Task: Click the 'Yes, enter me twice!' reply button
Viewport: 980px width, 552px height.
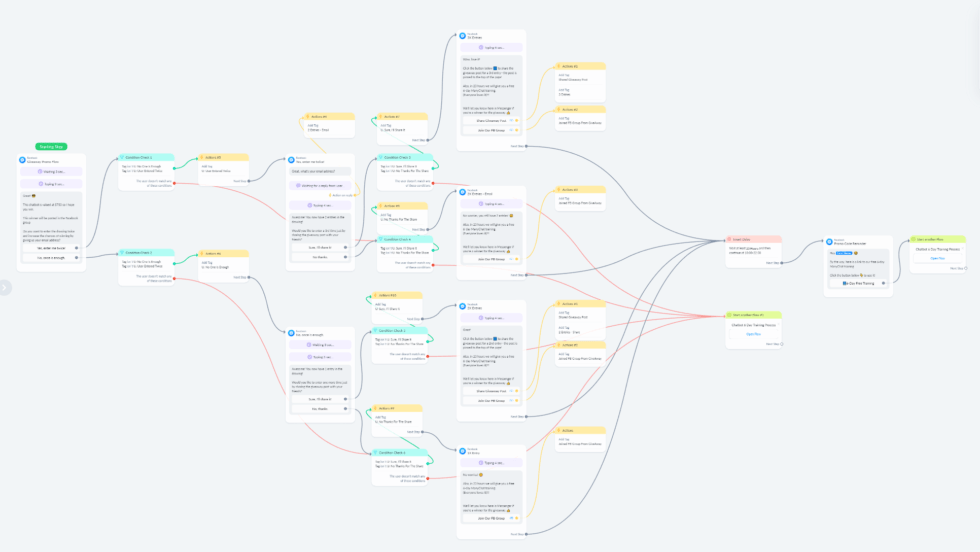Action: [51, 248]
